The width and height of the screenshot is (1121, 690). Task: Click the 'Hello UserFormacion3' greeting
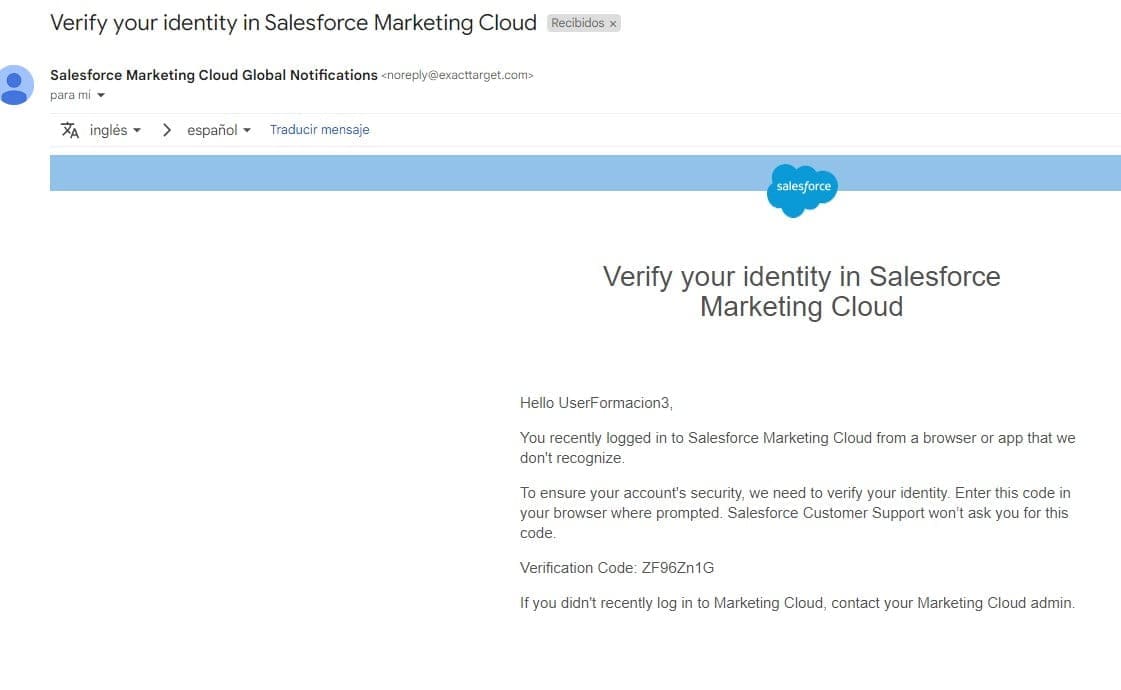tap(596, 403)
